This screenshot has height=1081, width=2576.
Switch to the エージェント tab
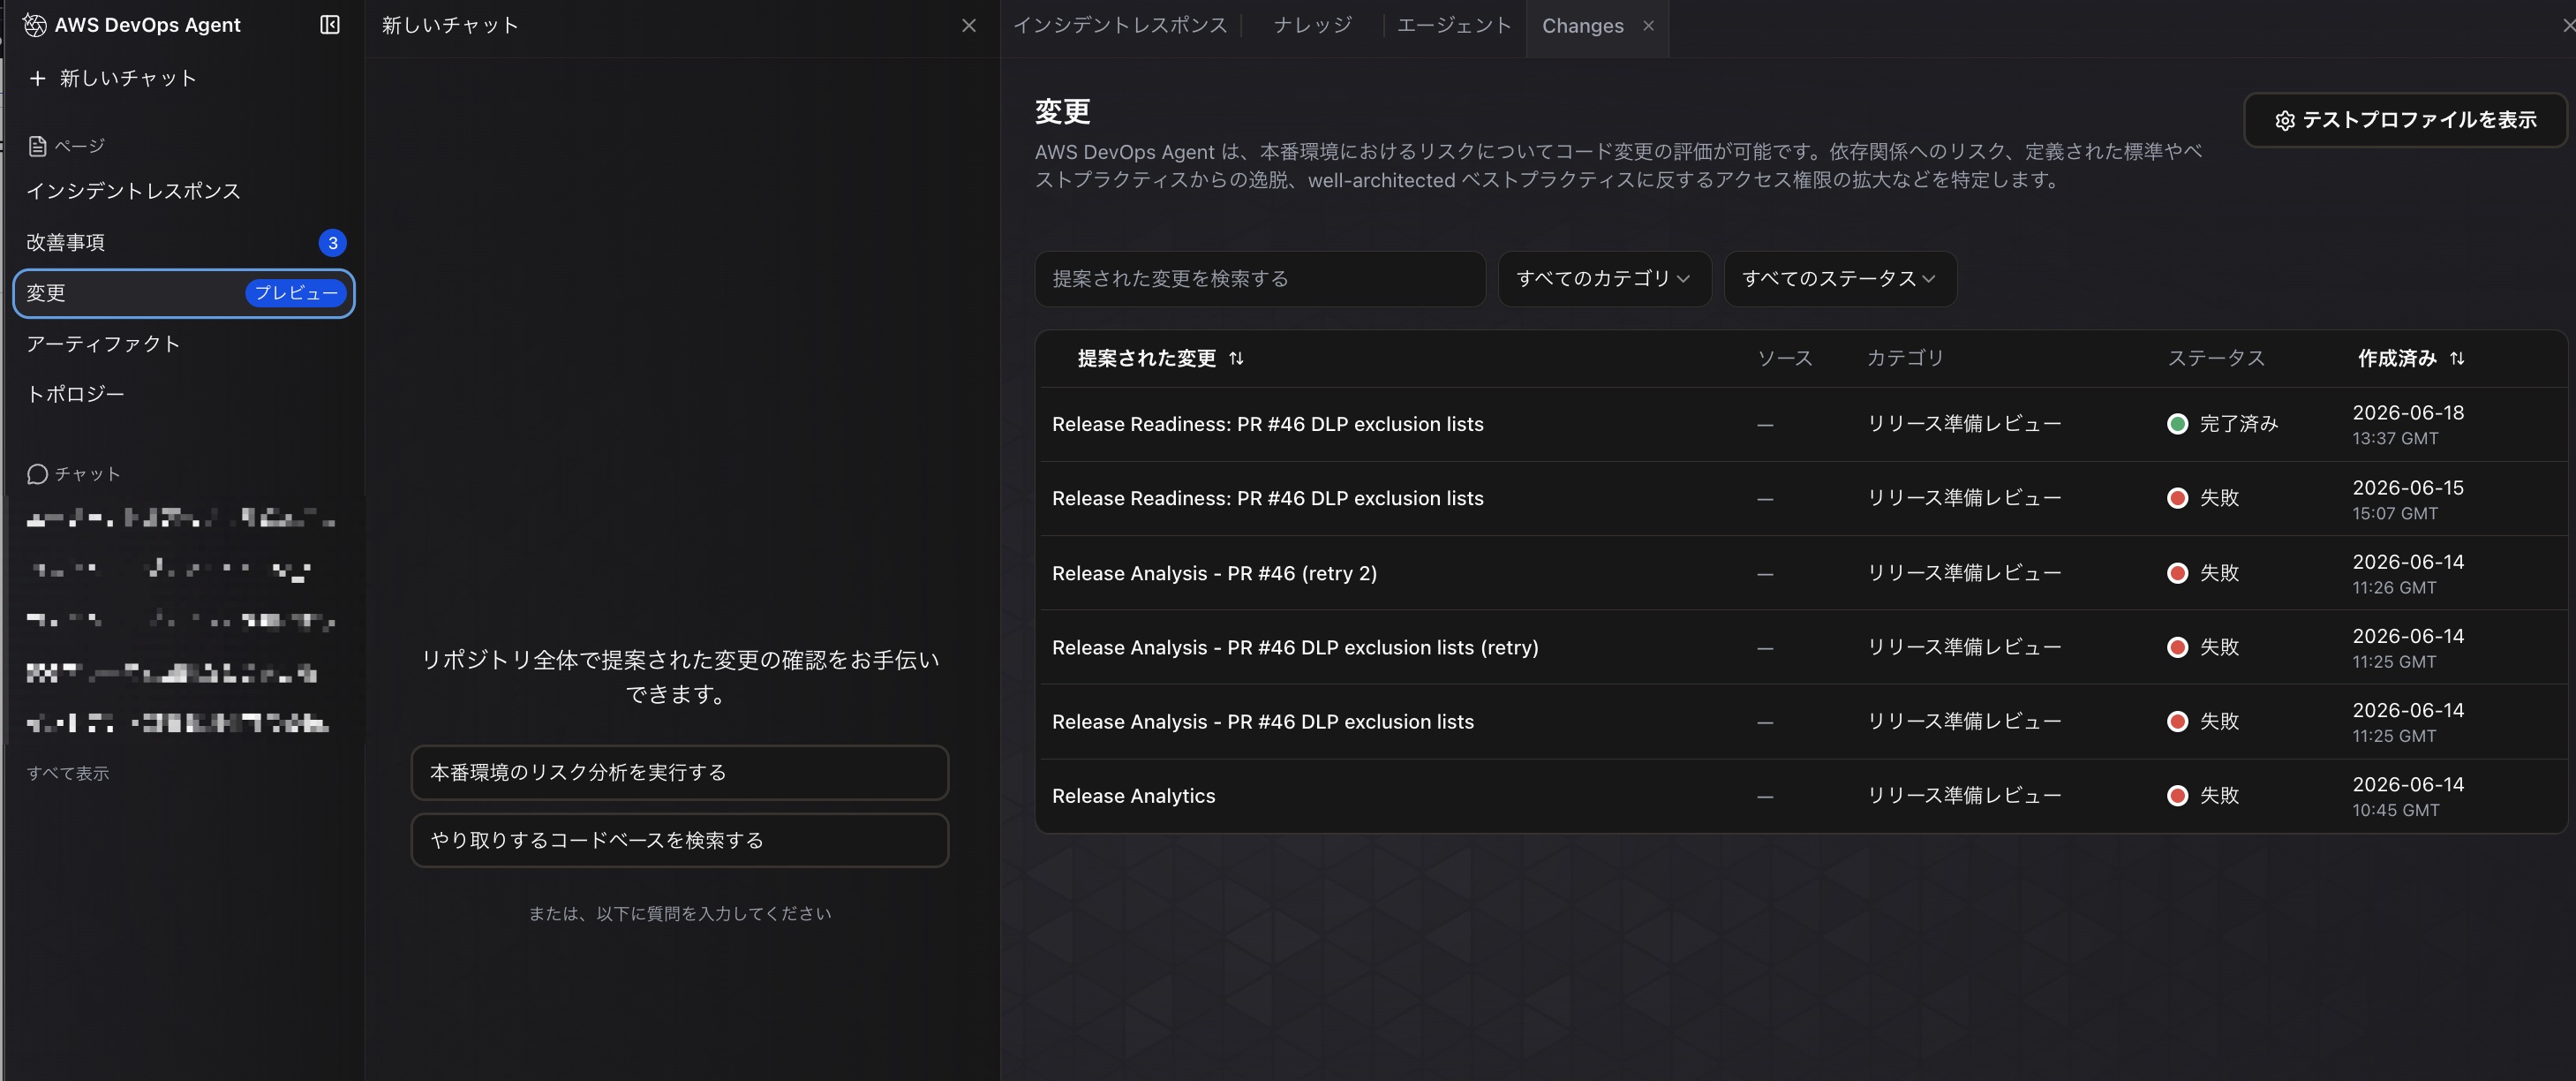pyautogui.click(x=1453, y=26)
